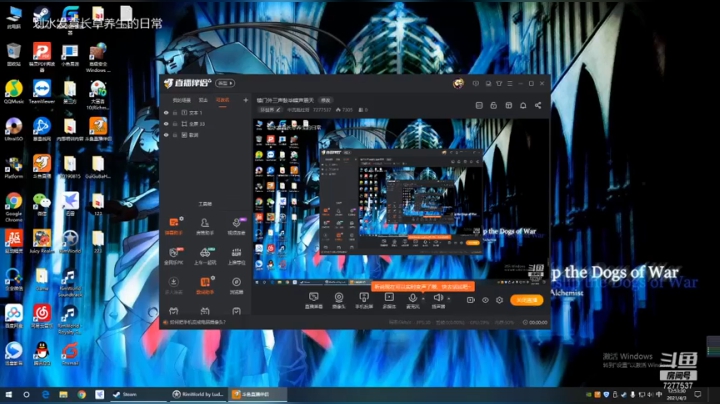Open the T-shirt skin icon in title bar
This screenshot has height=404, width=720.
tap(499, 84)
